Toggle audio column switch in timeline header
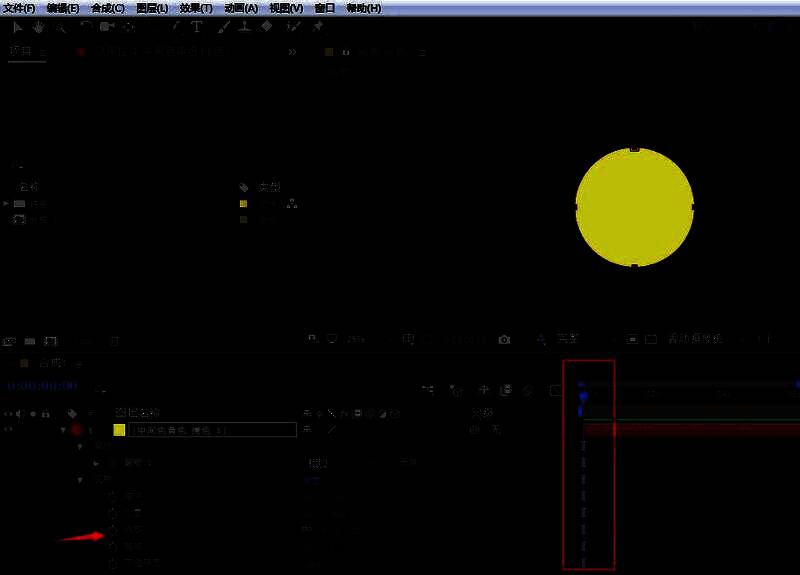The width and height of the screenshot is (800, 575). (21, 413)
